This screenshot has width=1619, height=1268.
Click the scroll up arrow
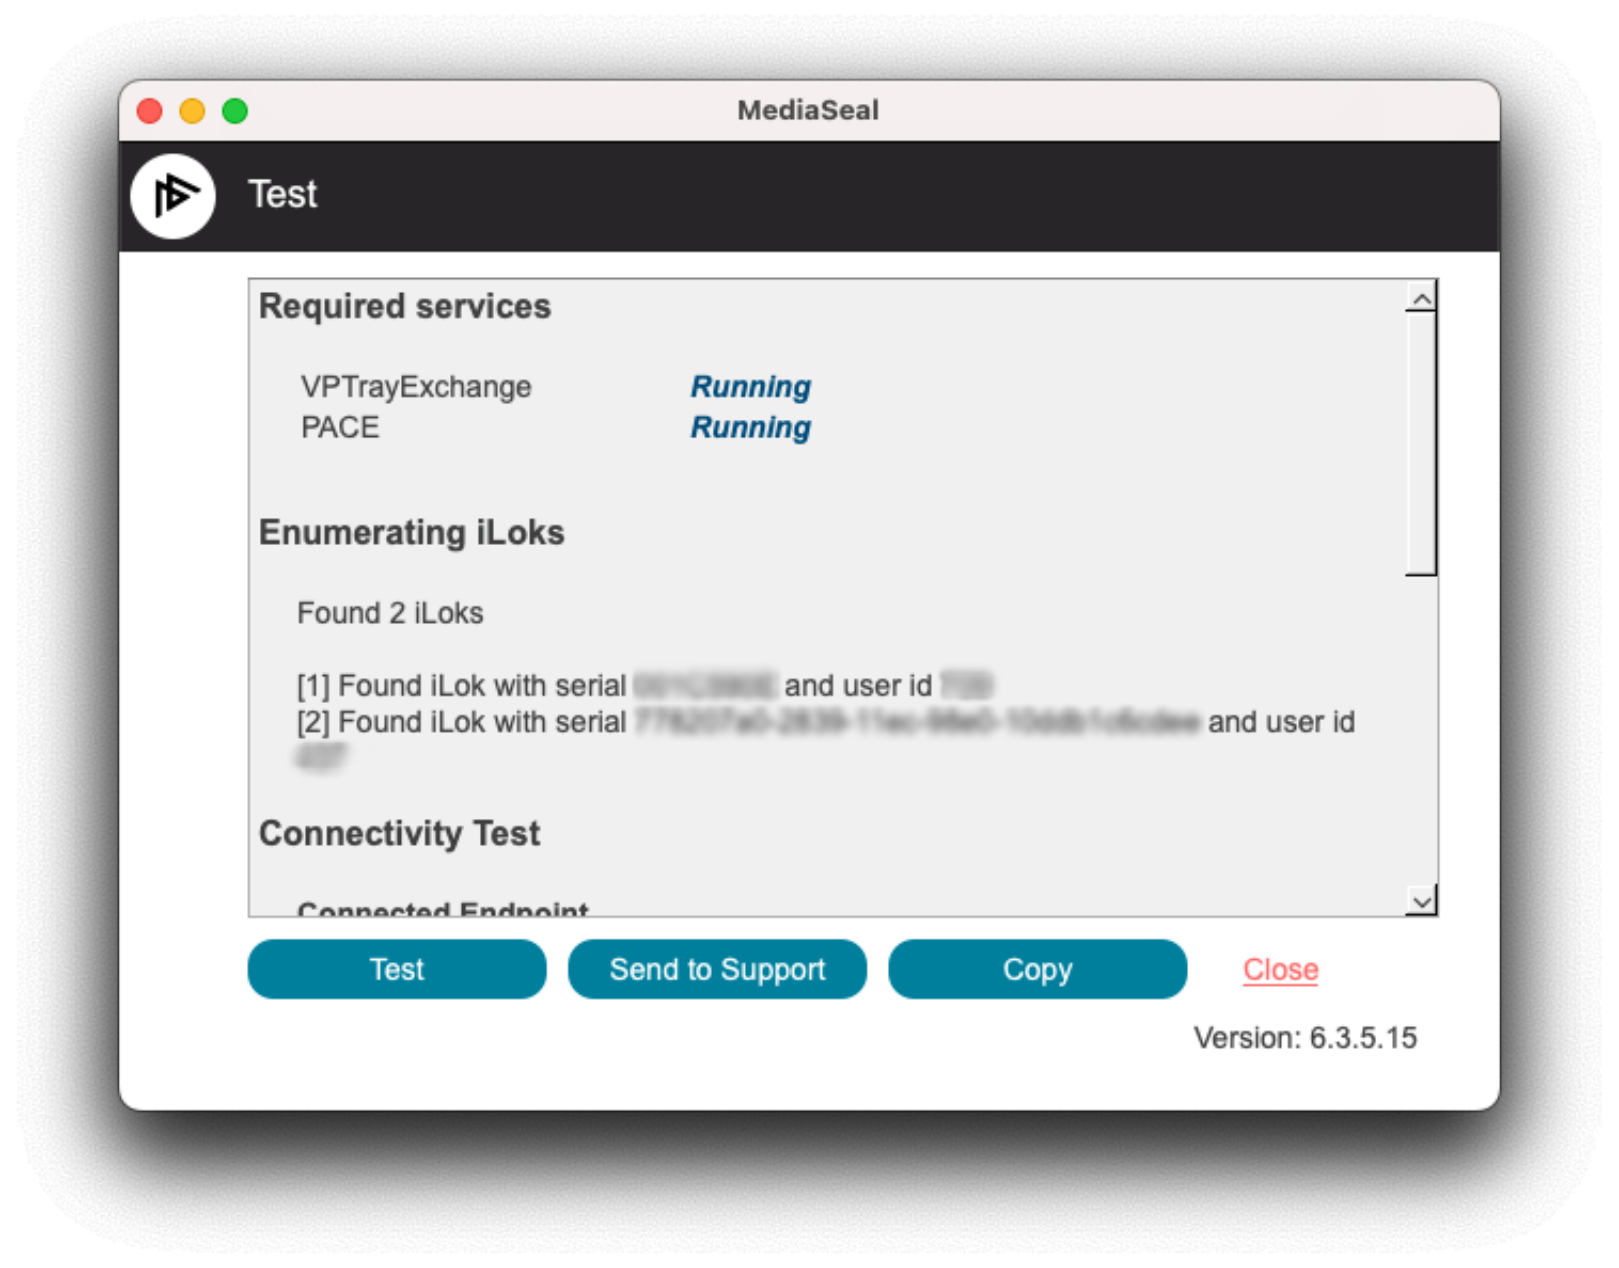tap(1421, 298)
